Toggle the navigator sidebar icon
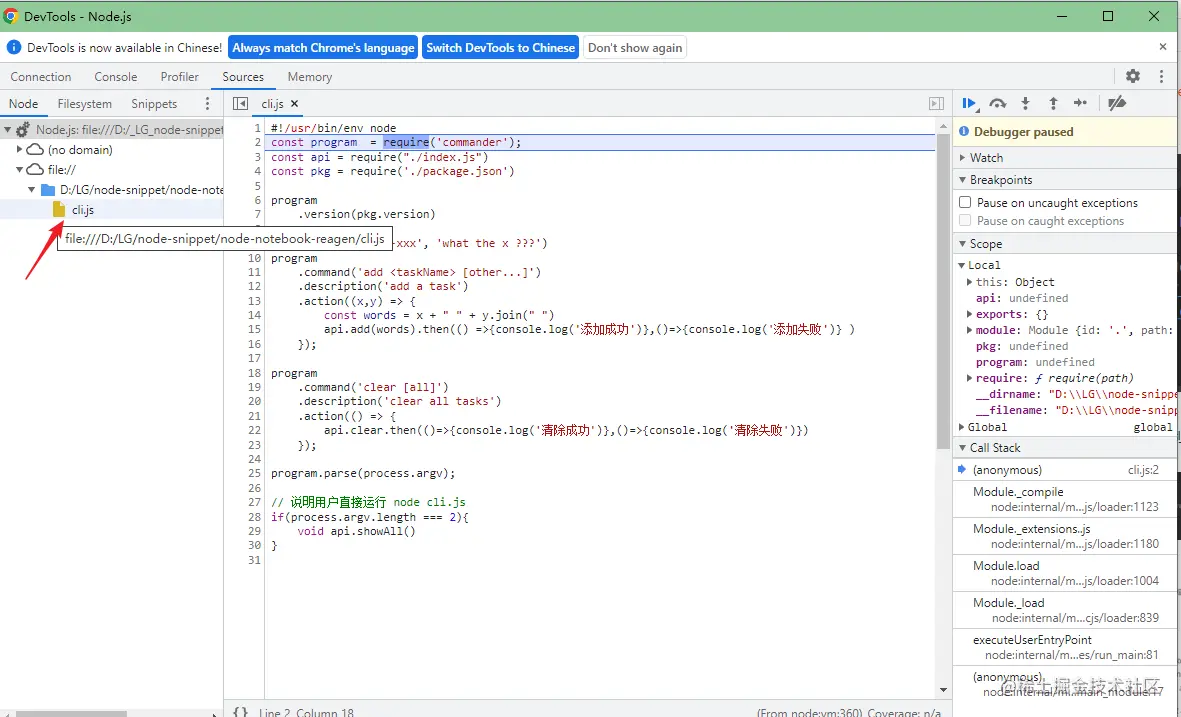 (x=240, y=104)
